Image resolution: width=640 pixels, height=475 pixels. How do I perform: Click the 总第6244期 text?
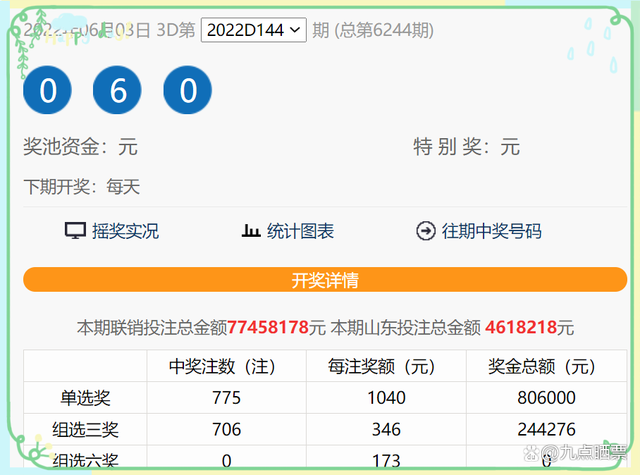pyautogui.click(x=384, y=30)
